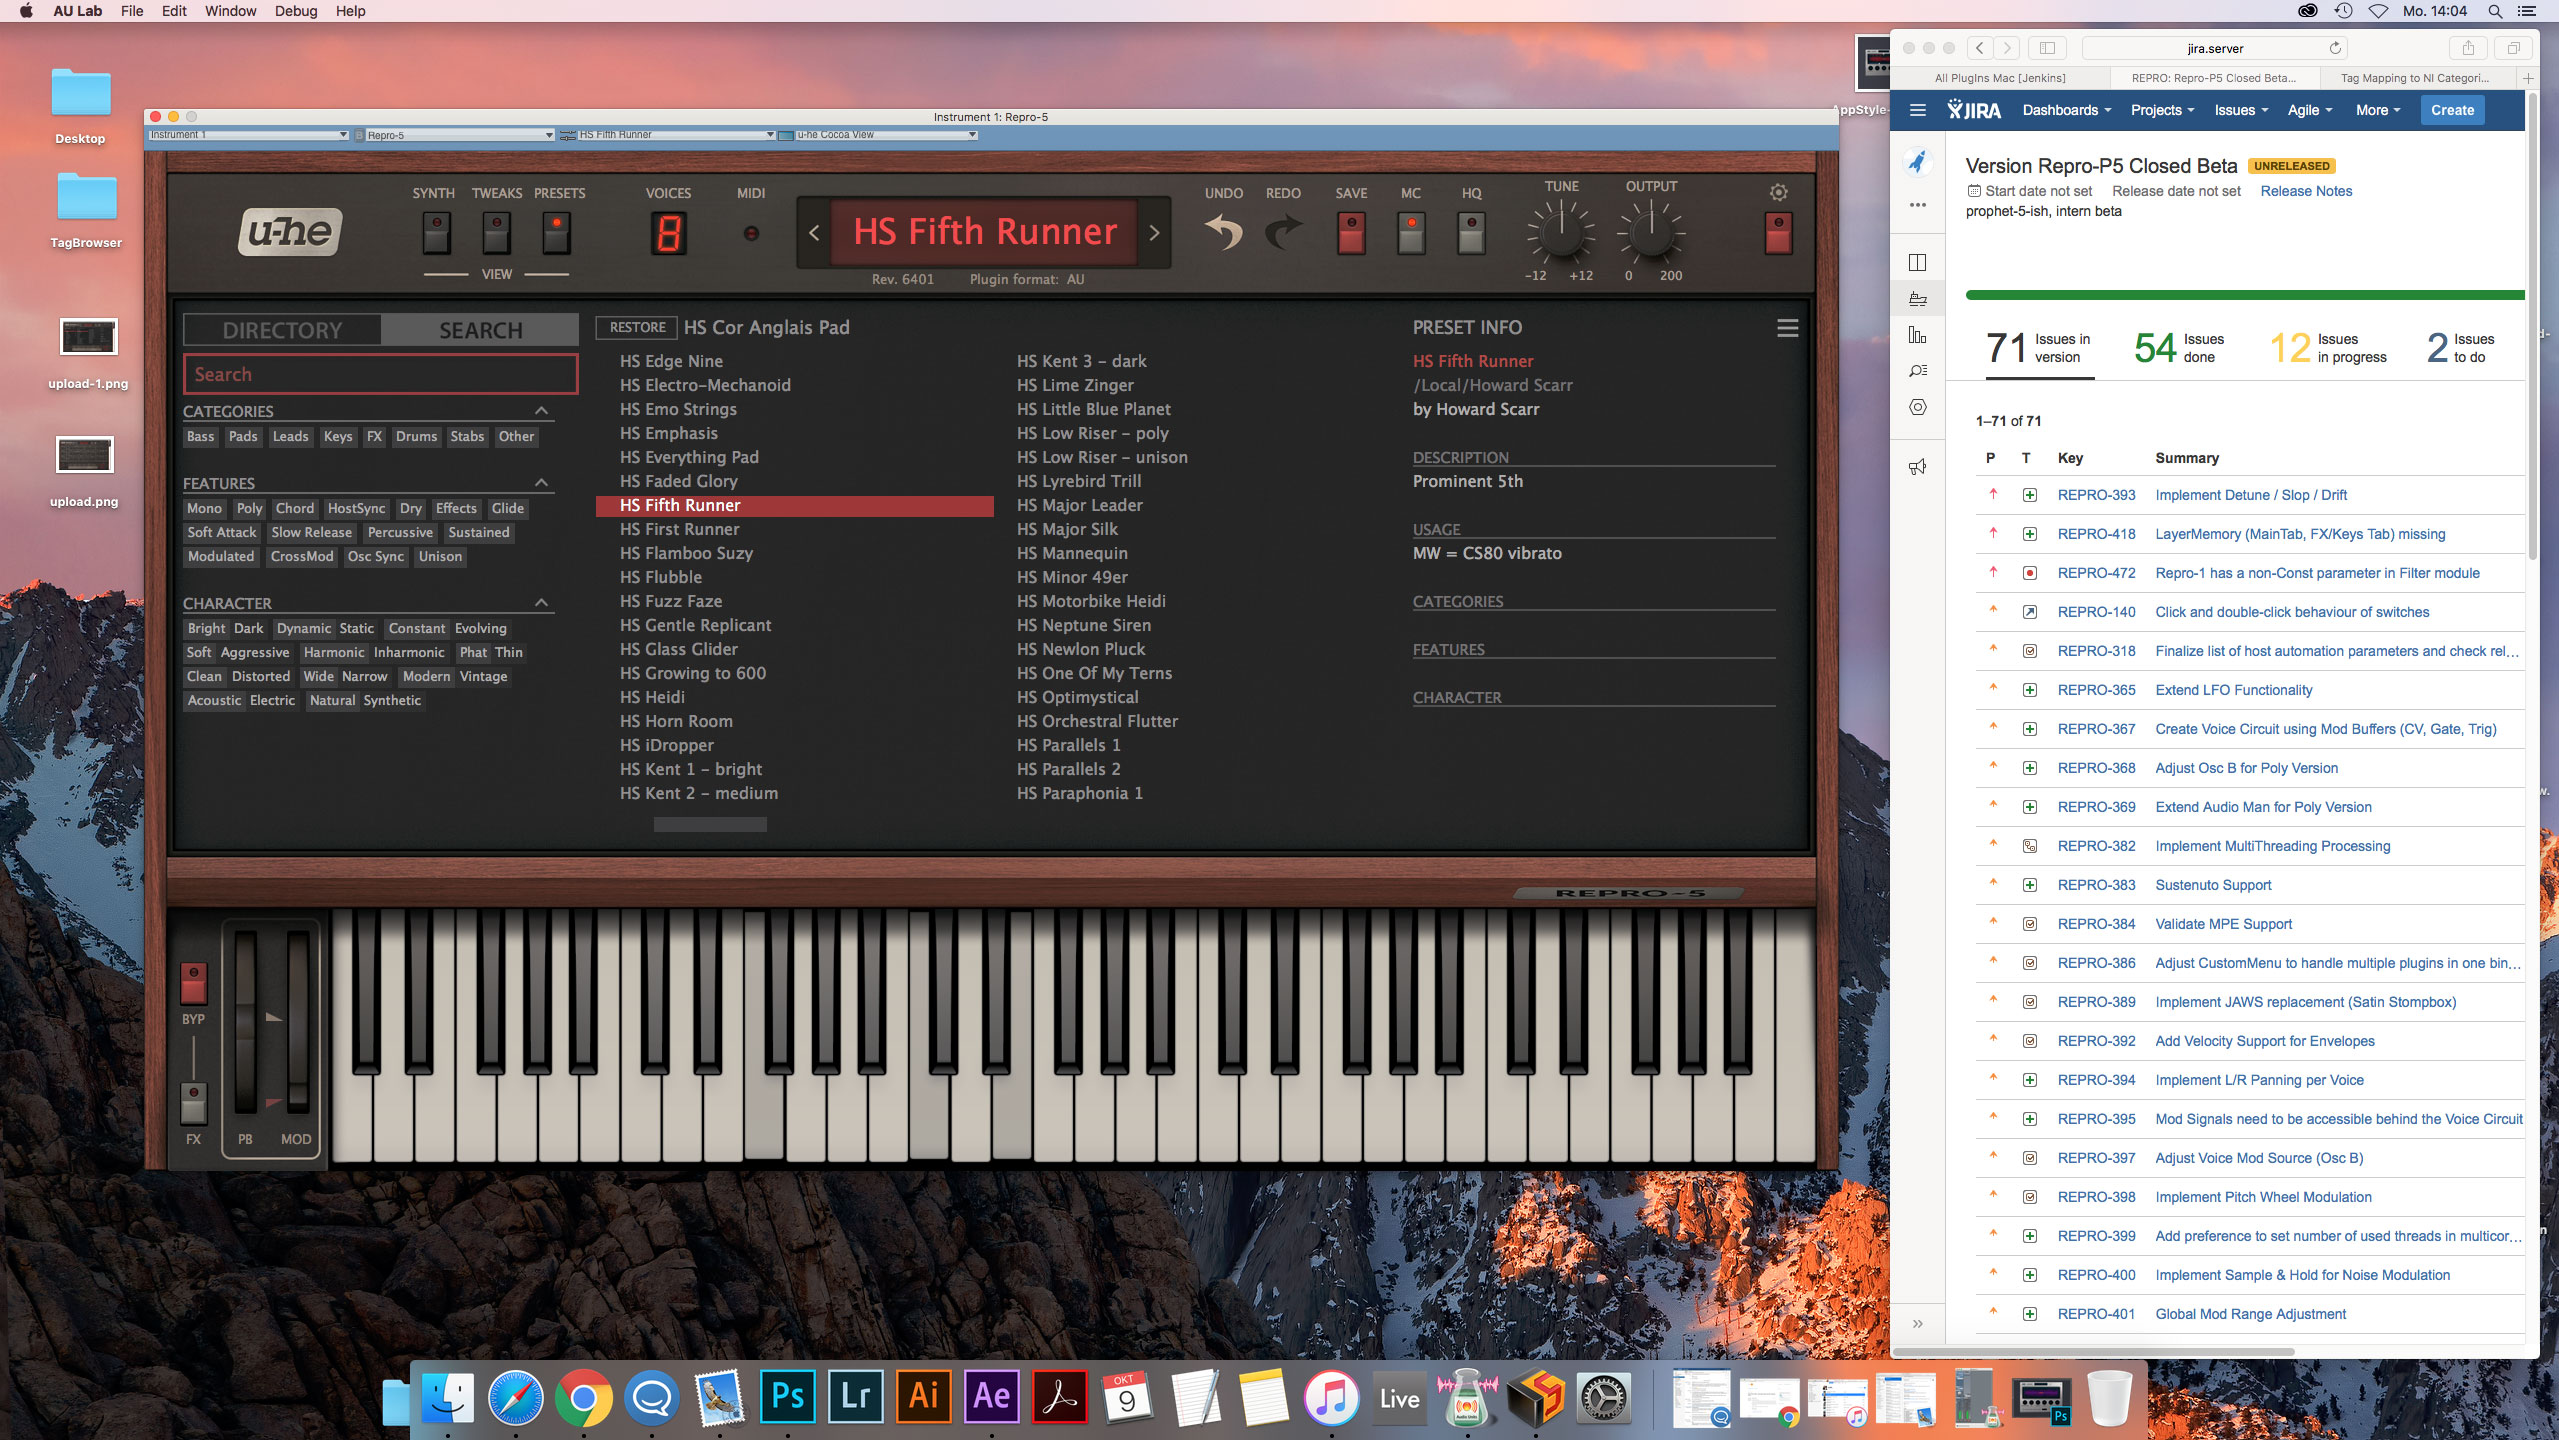Toggle the MC switch
The width and height of the screenshot is (2559, 1440).
(1411, 233)
